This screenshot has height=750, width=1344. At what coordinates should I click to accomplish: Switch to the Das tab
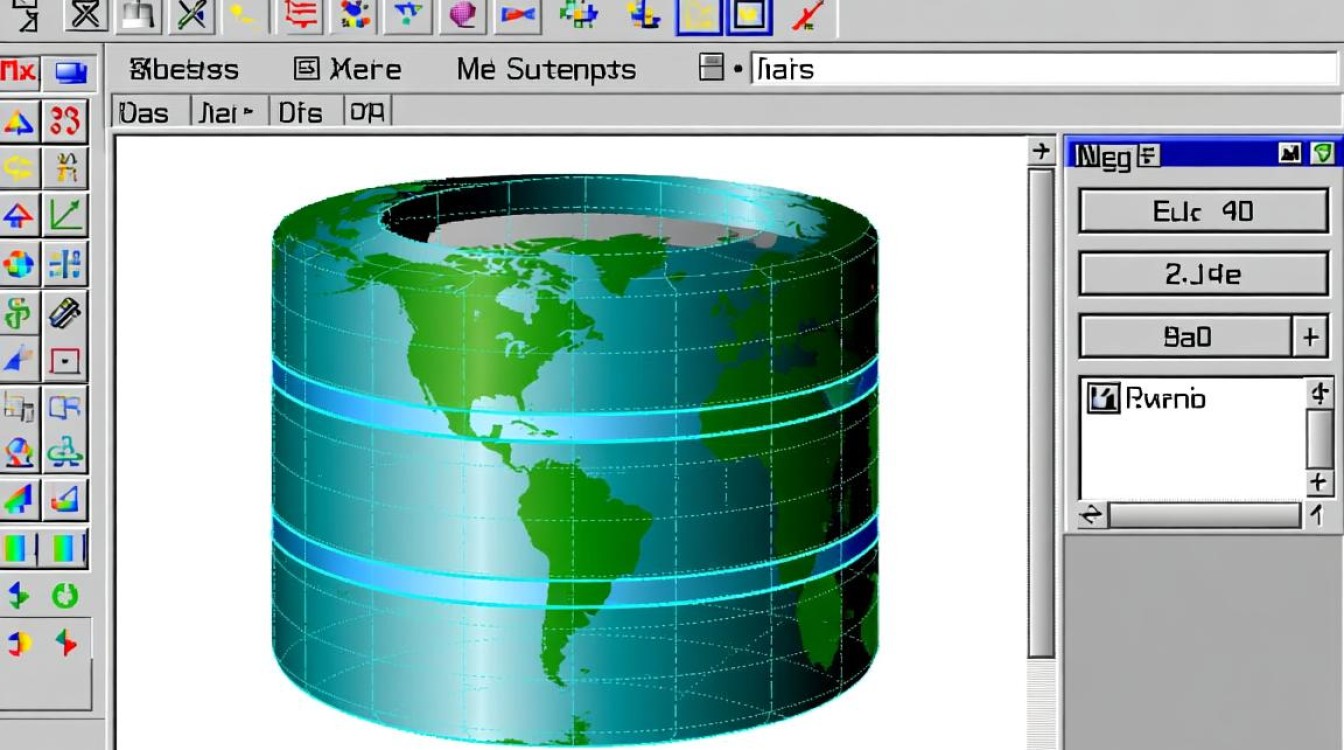[143, 113]
